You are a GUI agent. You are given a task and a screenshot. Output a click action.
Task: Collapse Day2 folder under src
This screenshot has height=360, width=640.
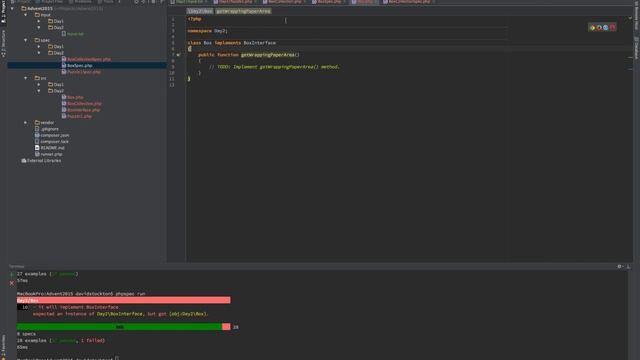pyautogui.click(x=39, y=91)
